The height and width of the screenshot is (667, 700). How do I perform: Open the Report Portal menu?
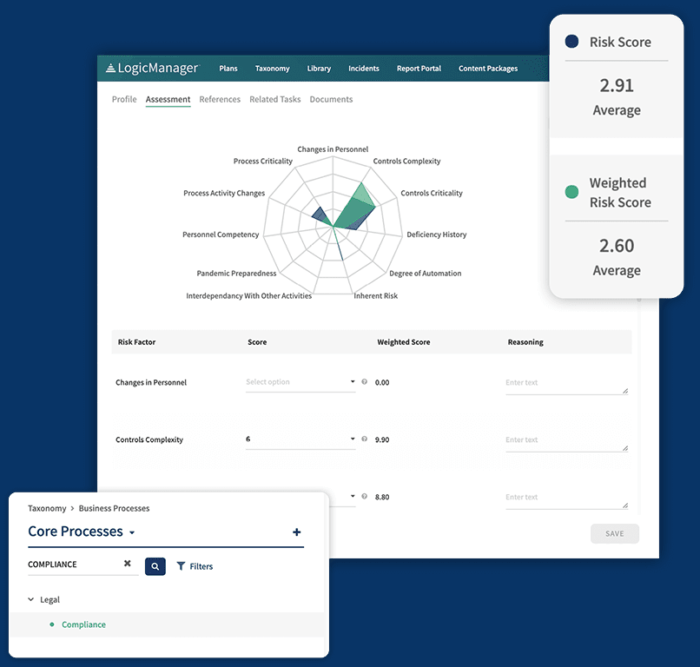click(419, 68)
